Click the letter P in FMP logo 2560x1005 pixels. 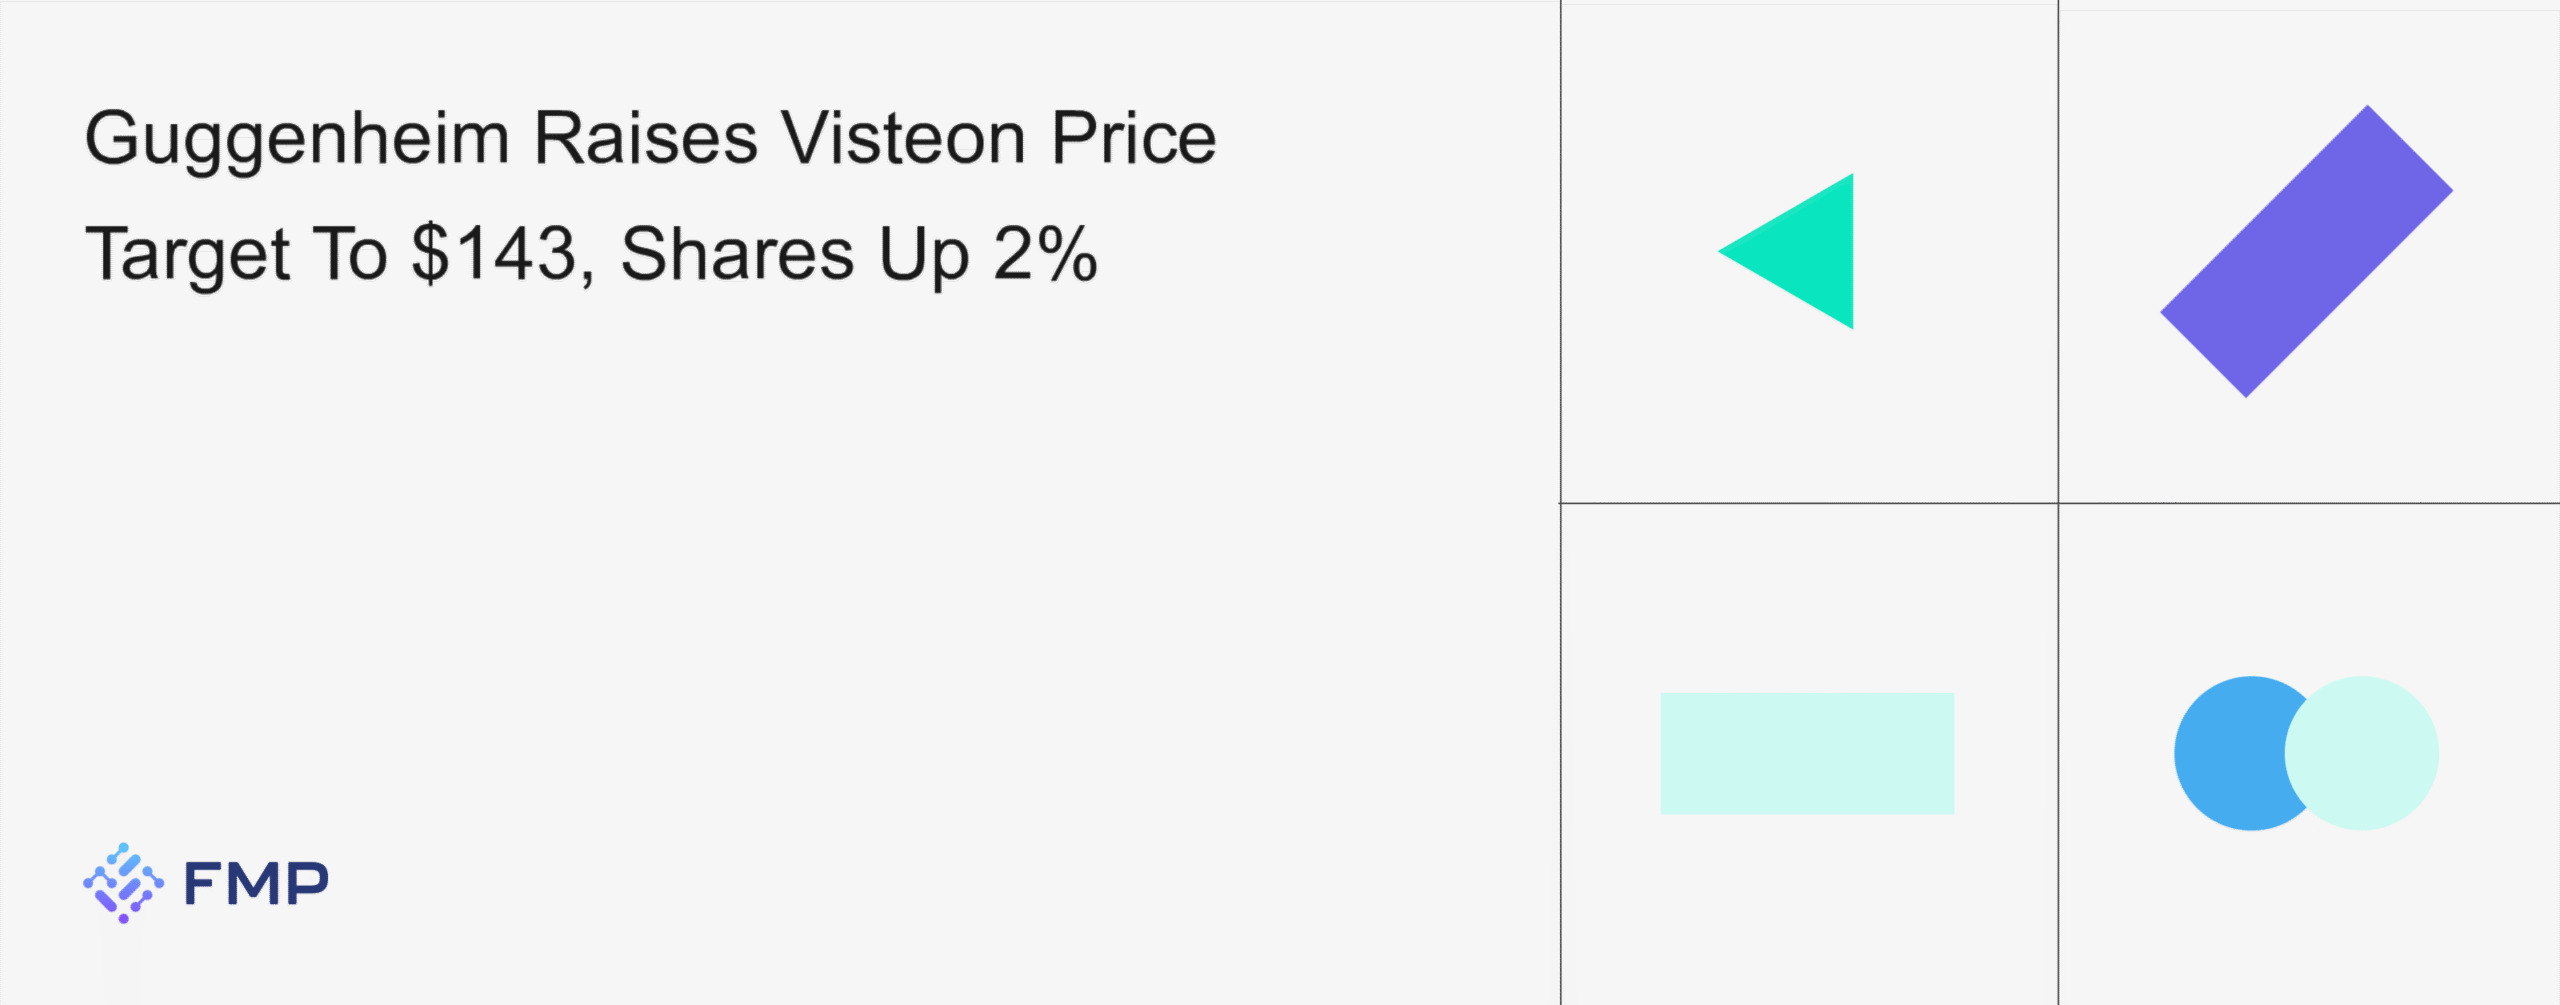[308, 884]
